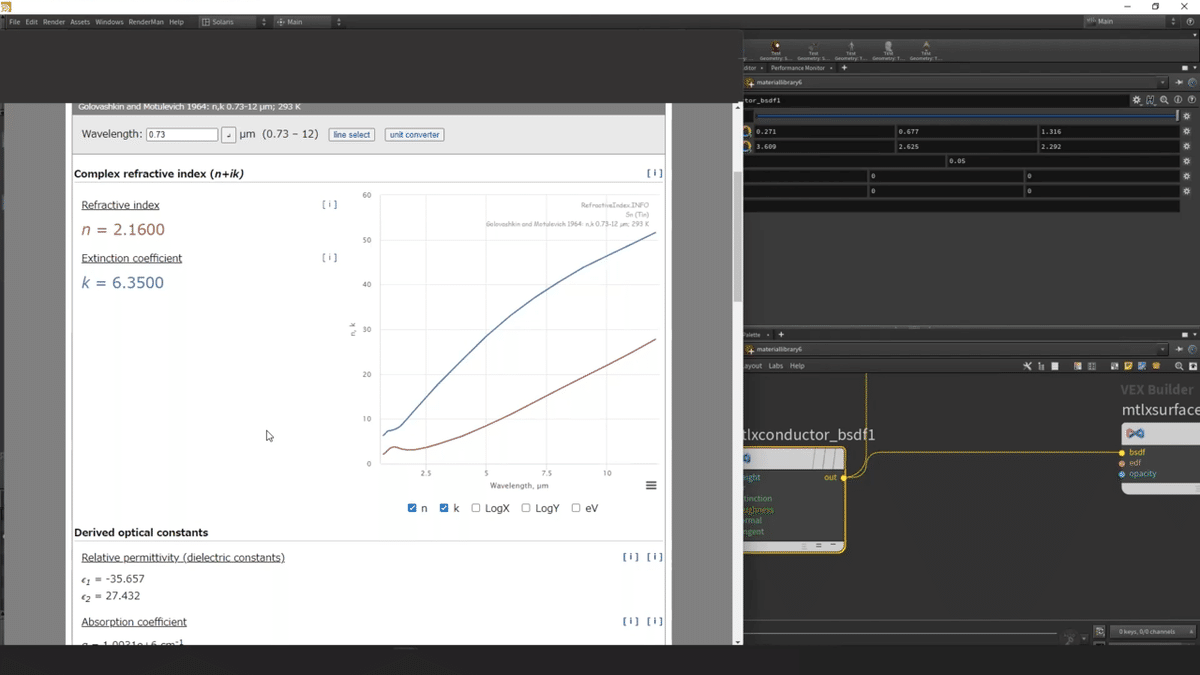1200x675 pixels.
Task: Pin the parameter pane with pin icon
Action: 1180,83
